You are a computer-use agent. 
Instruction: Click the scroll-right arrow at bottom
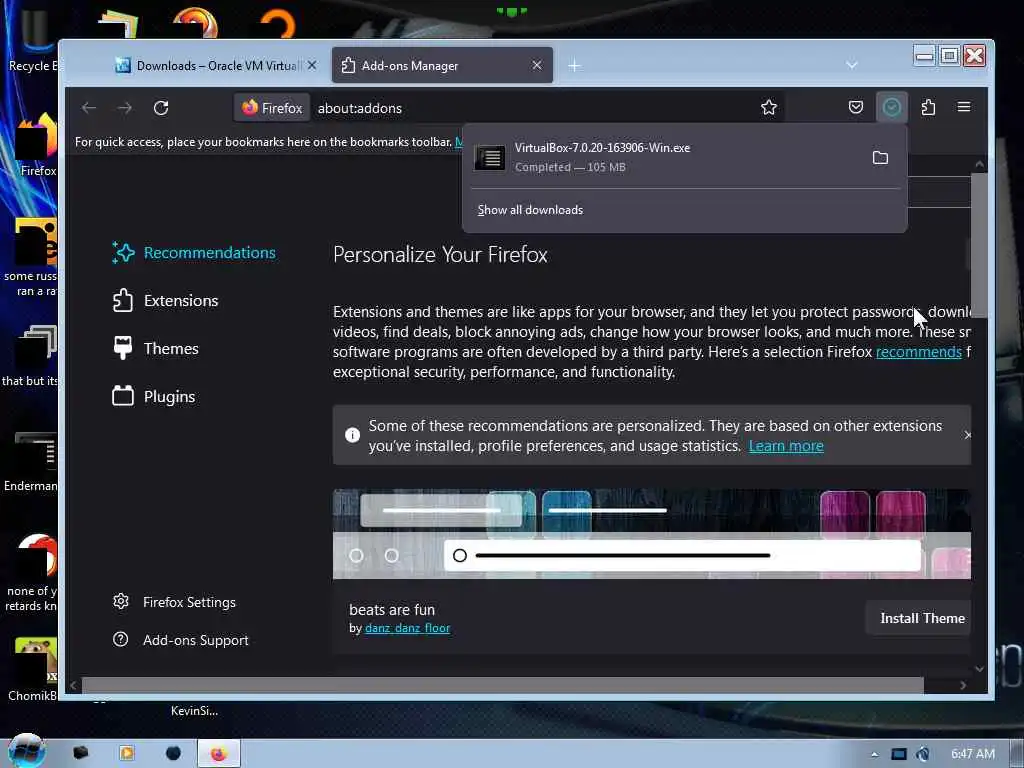click(963, 685)
